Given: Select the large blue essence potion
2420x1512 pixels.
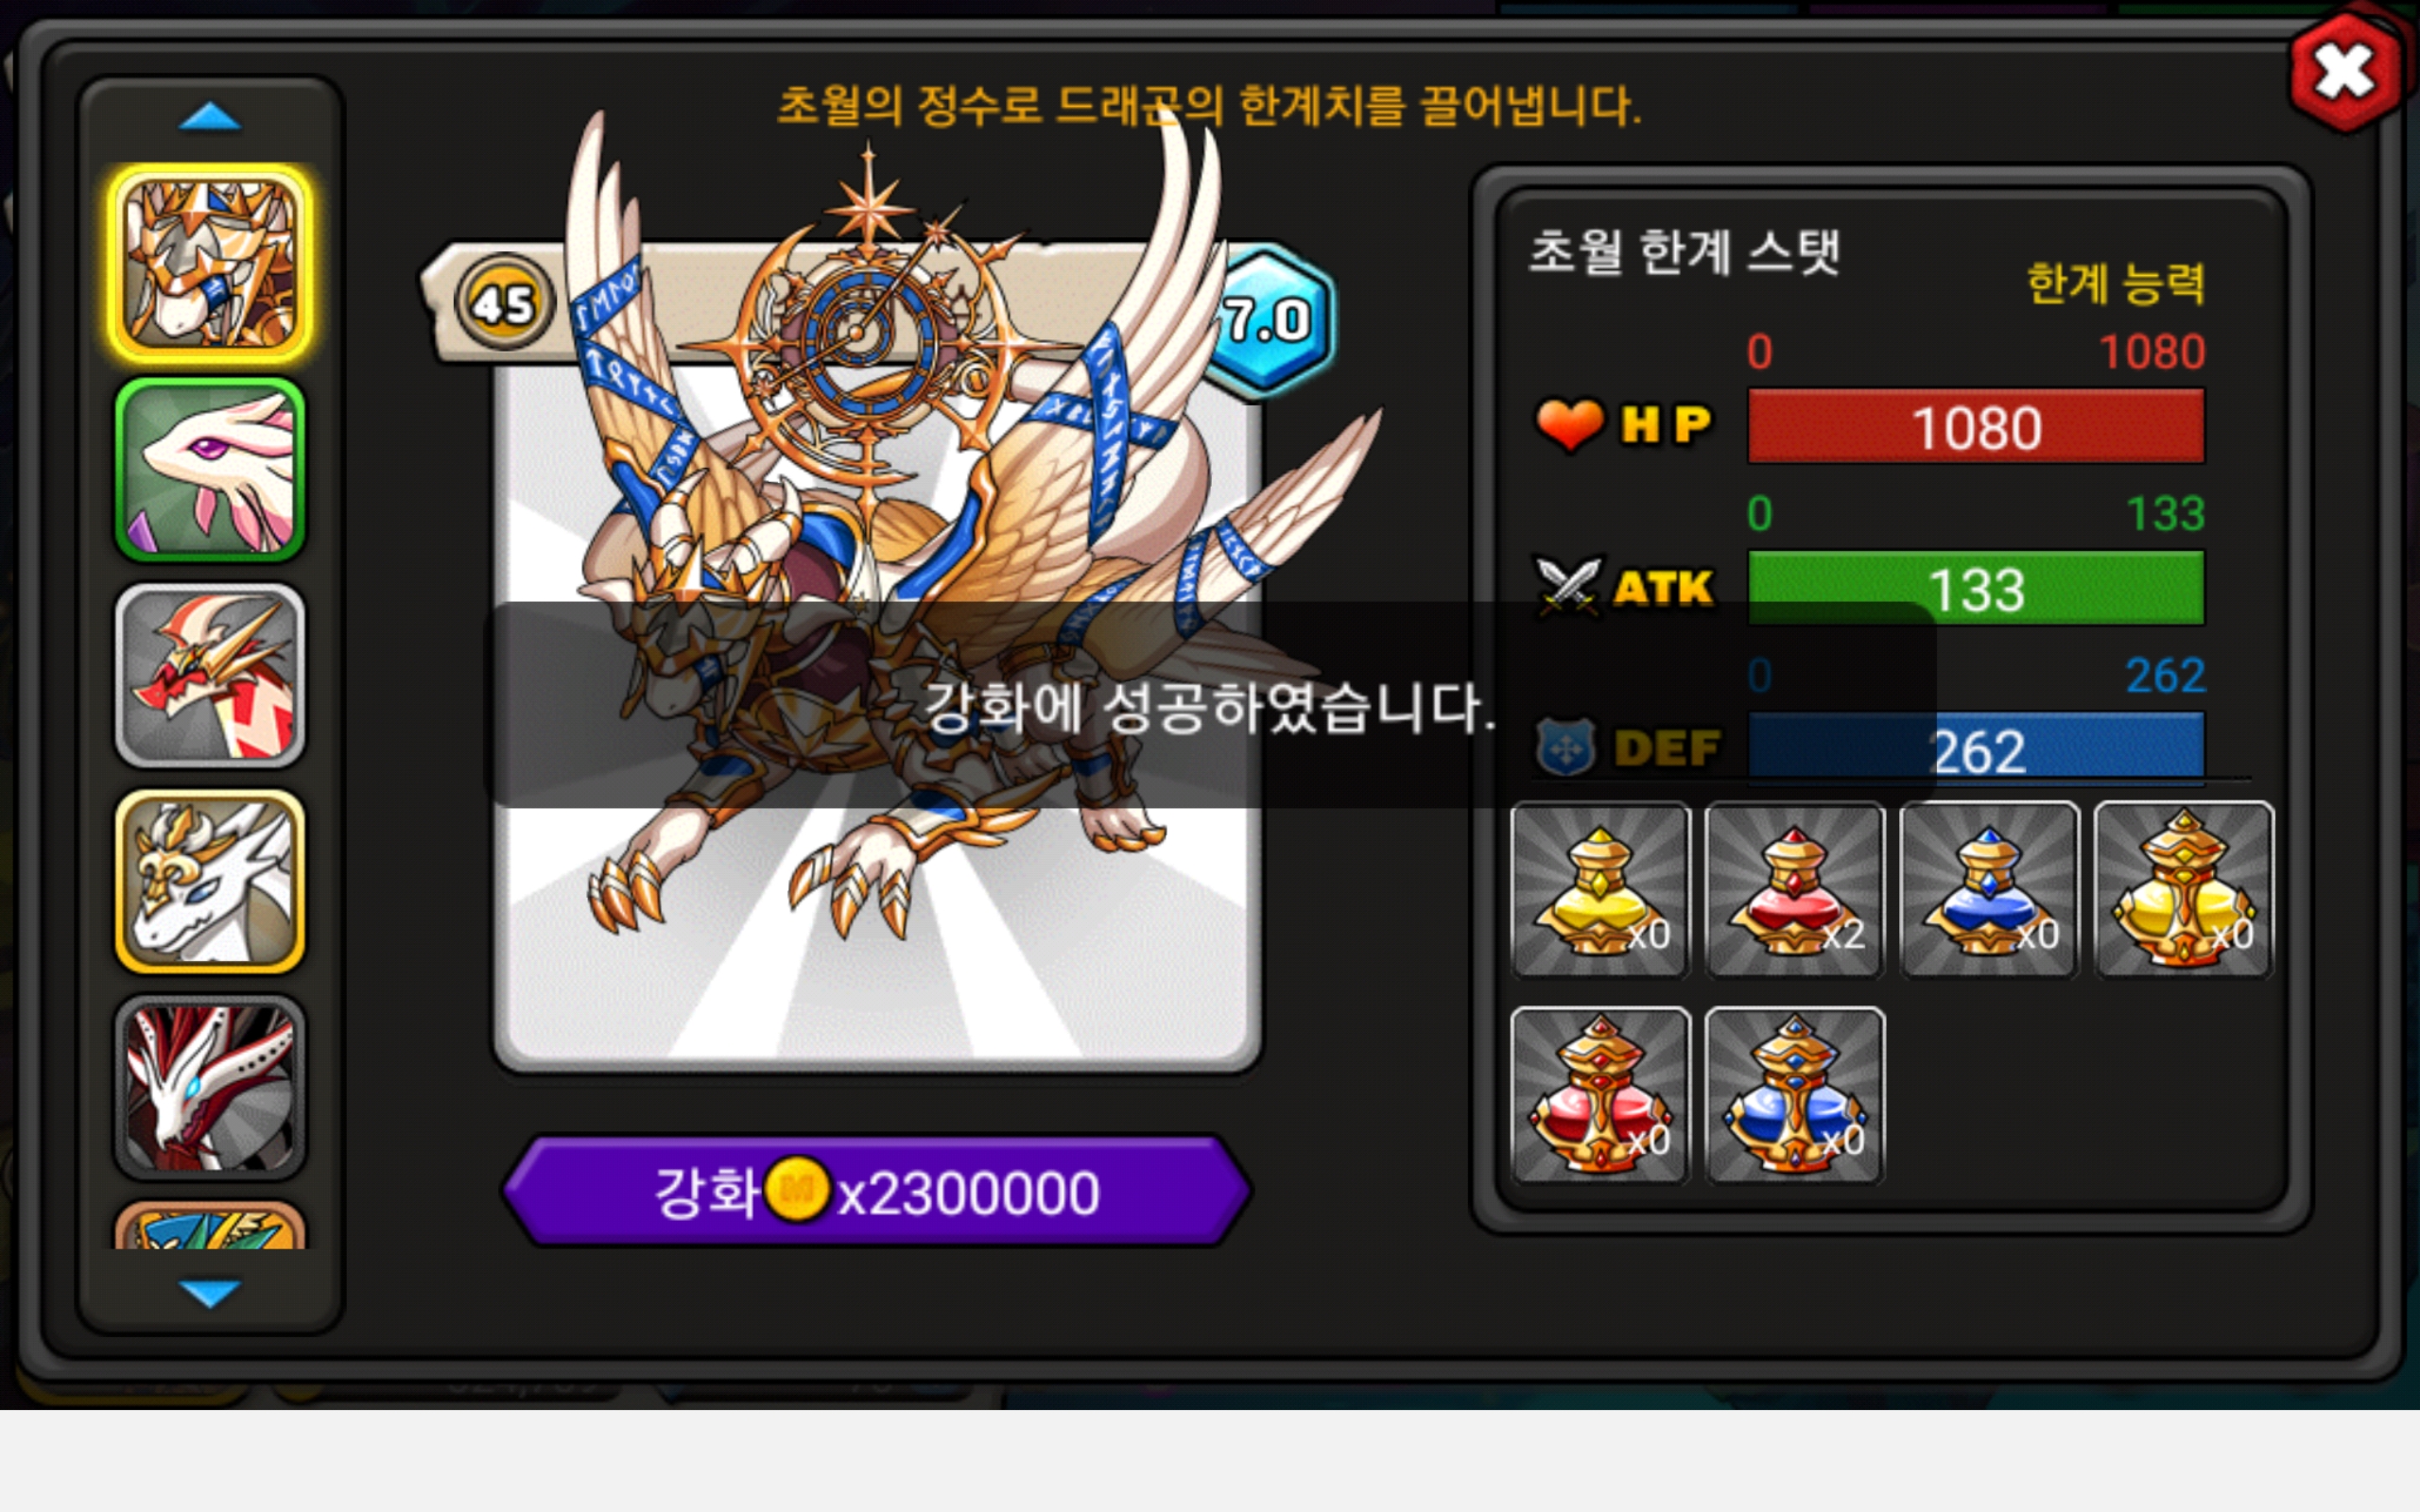Looking at the screenshot, I should coord(1794,1095).
